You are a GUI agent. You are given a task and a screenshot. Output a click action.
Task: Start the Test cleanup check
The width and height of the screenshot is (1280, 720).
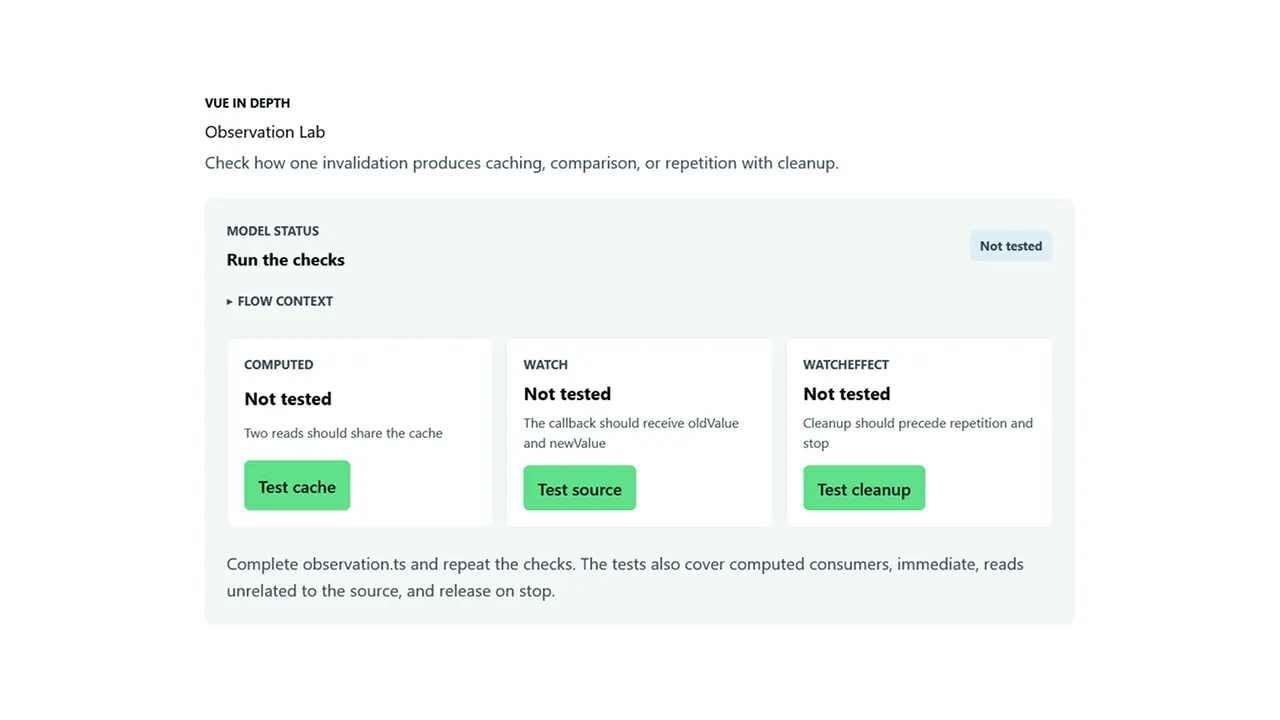(x=864, y=489)
